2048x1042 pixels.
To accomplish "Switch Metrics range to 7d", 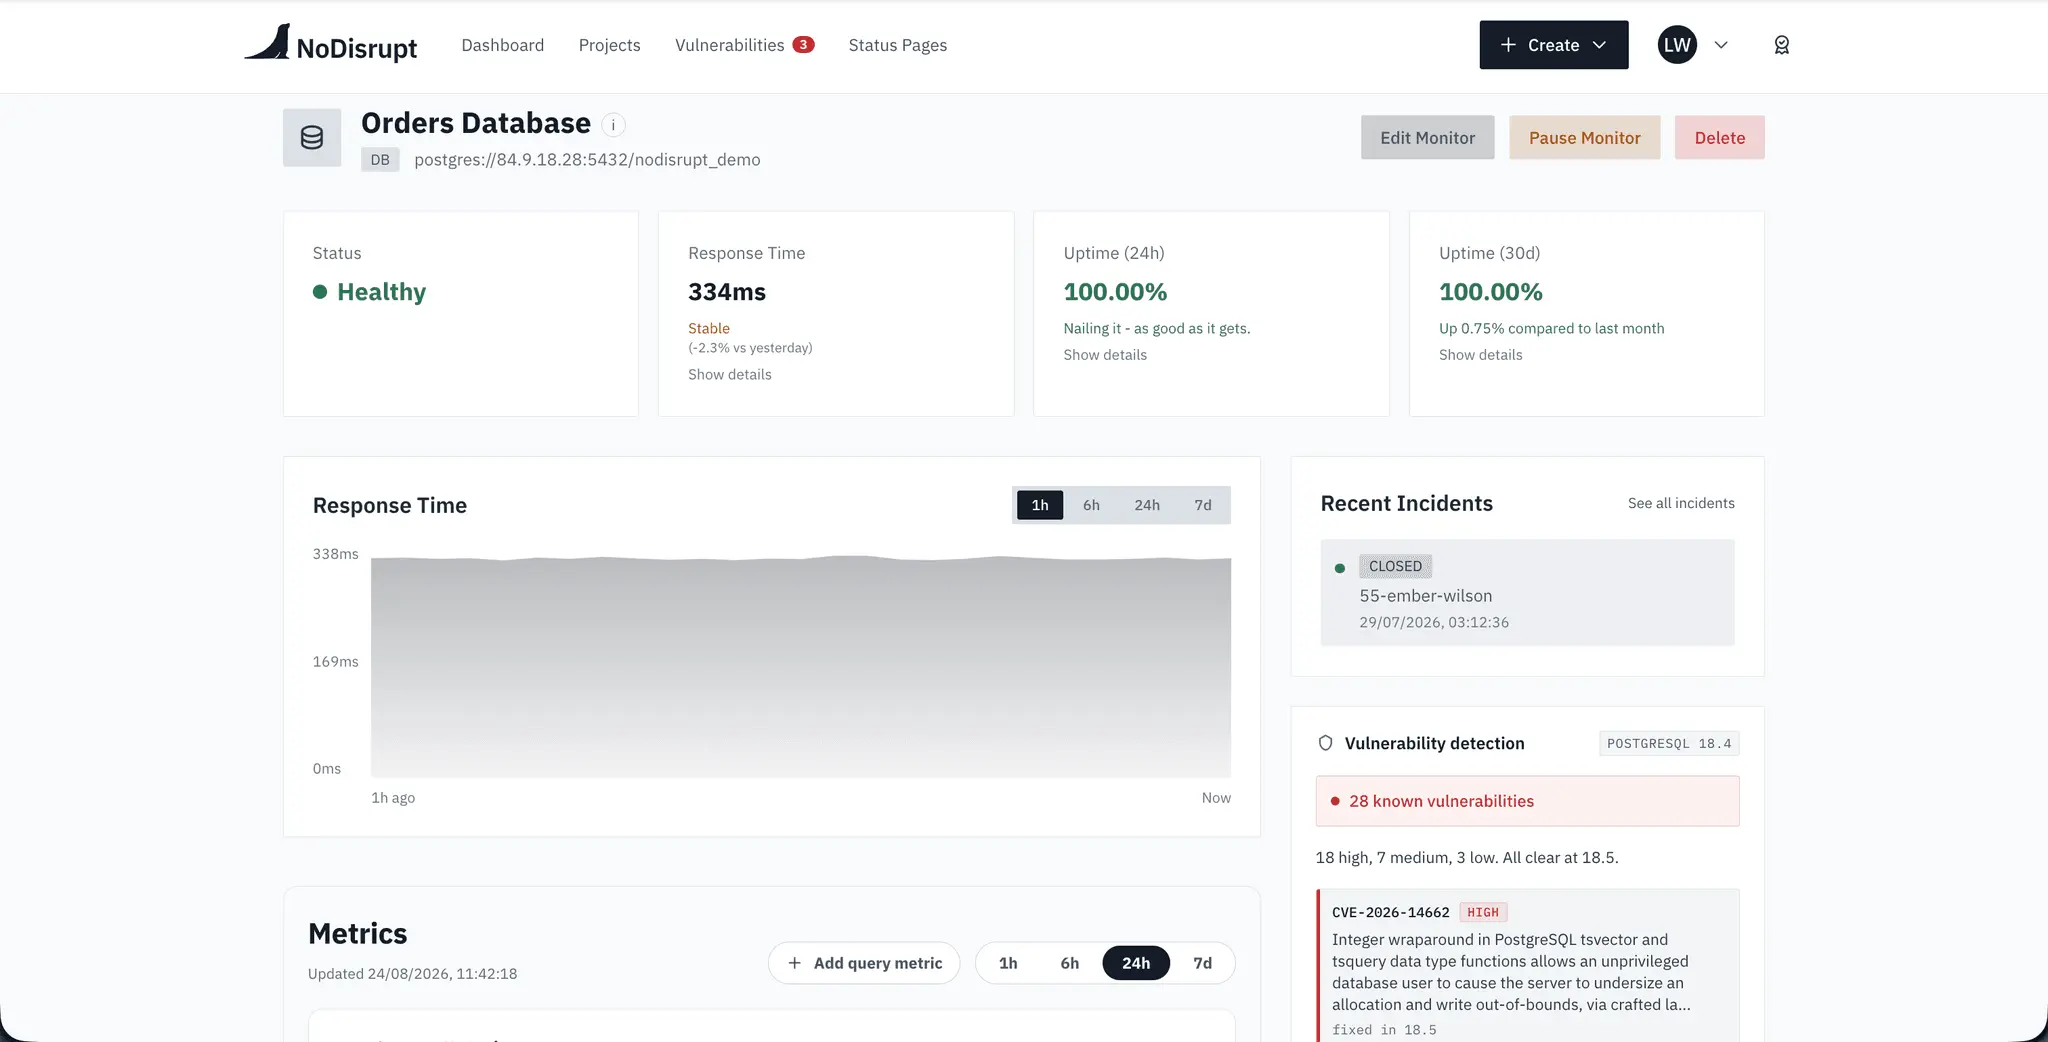I will click(1202, 963).
